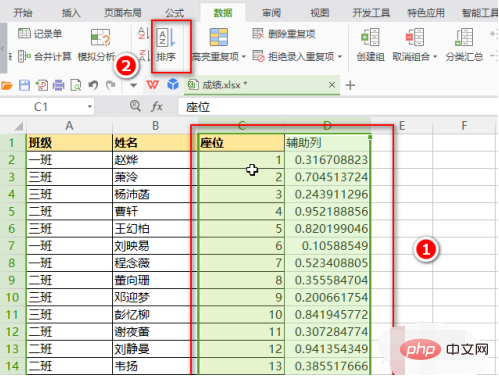The image size is (499, 382).
Task: Click the 合并计算 consolidate icon
Action: [x=24, y=56]
